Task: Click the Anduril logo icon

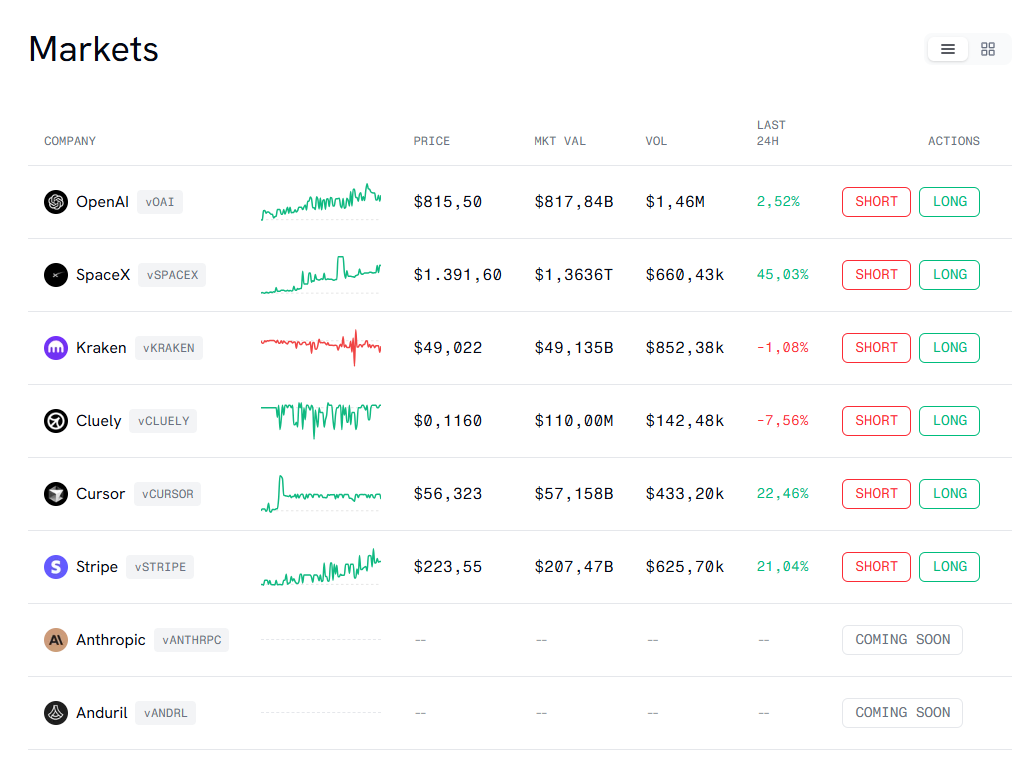Action: (55, 712)
